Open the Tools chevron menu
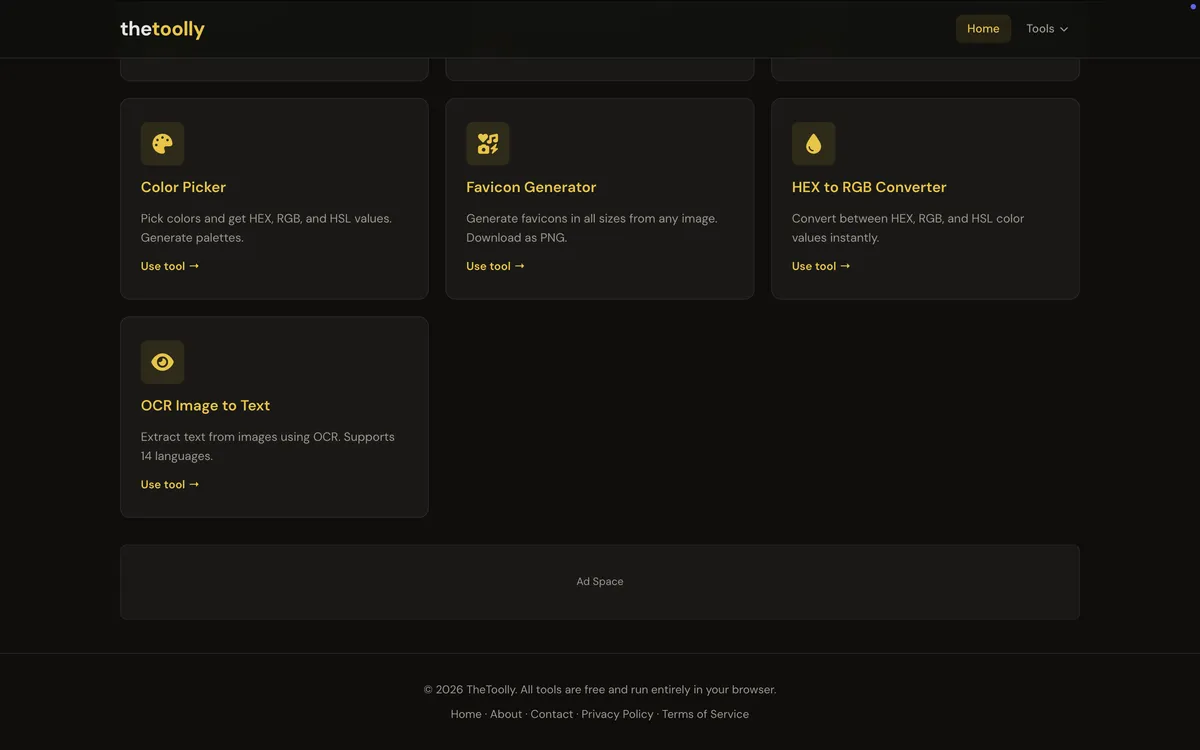Viewport: 1200px width, 750px height. [x=1063, y=29]
